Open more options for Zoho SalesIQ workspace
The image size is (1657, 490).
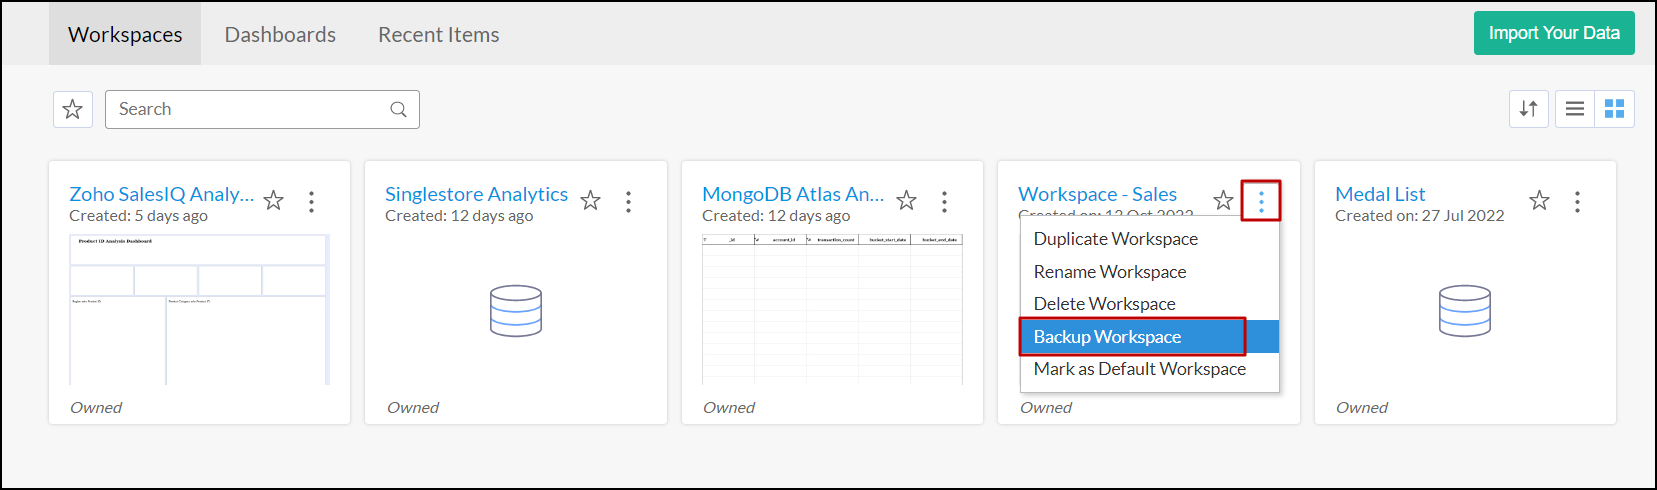pyautogui.click(x=312, y=202)
